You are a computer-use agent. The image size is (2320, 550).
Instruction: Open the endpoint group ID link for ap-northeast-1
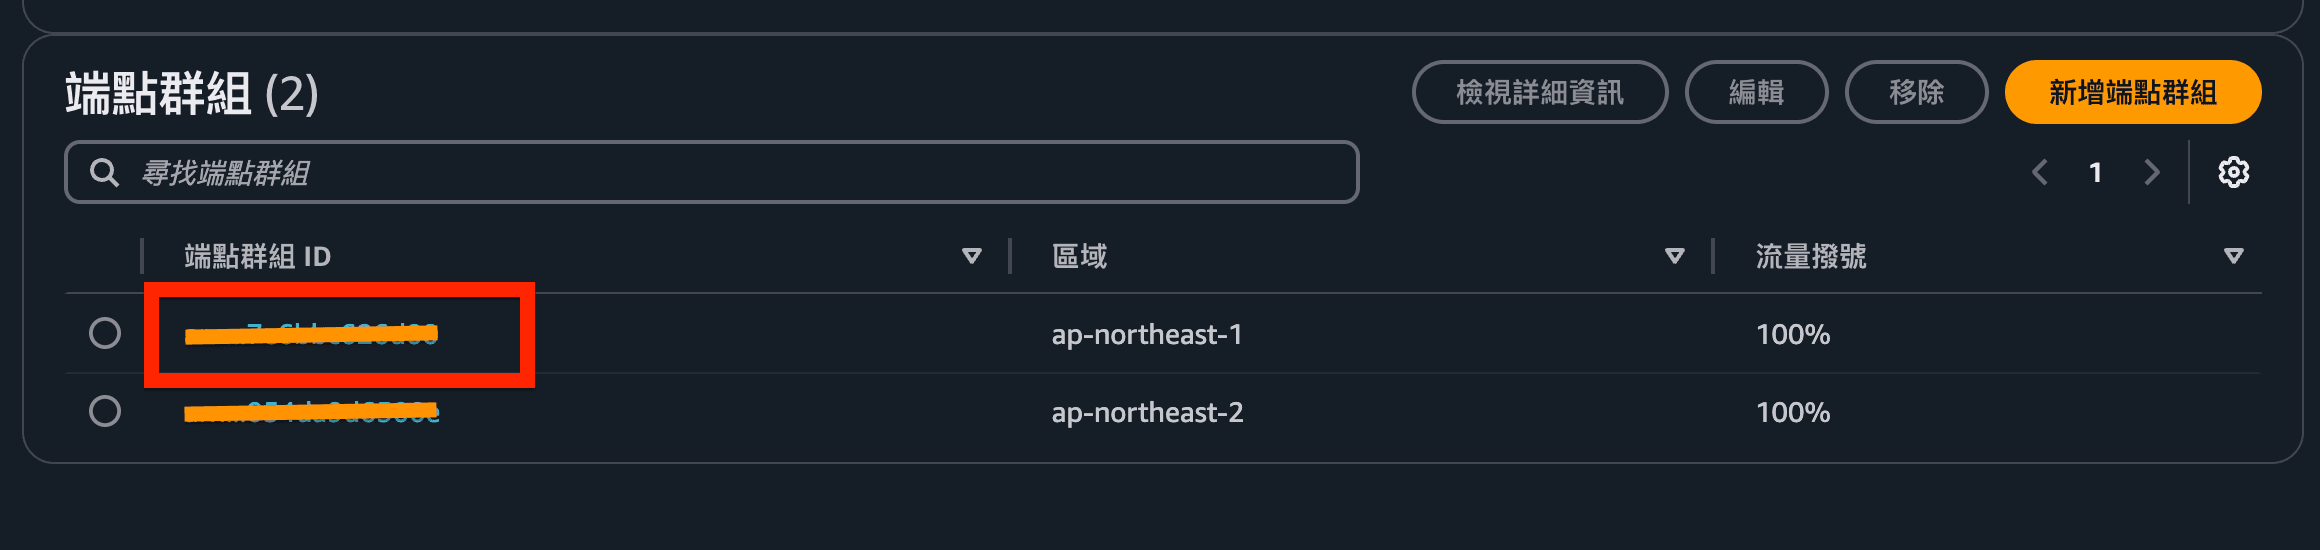point(312,334)
